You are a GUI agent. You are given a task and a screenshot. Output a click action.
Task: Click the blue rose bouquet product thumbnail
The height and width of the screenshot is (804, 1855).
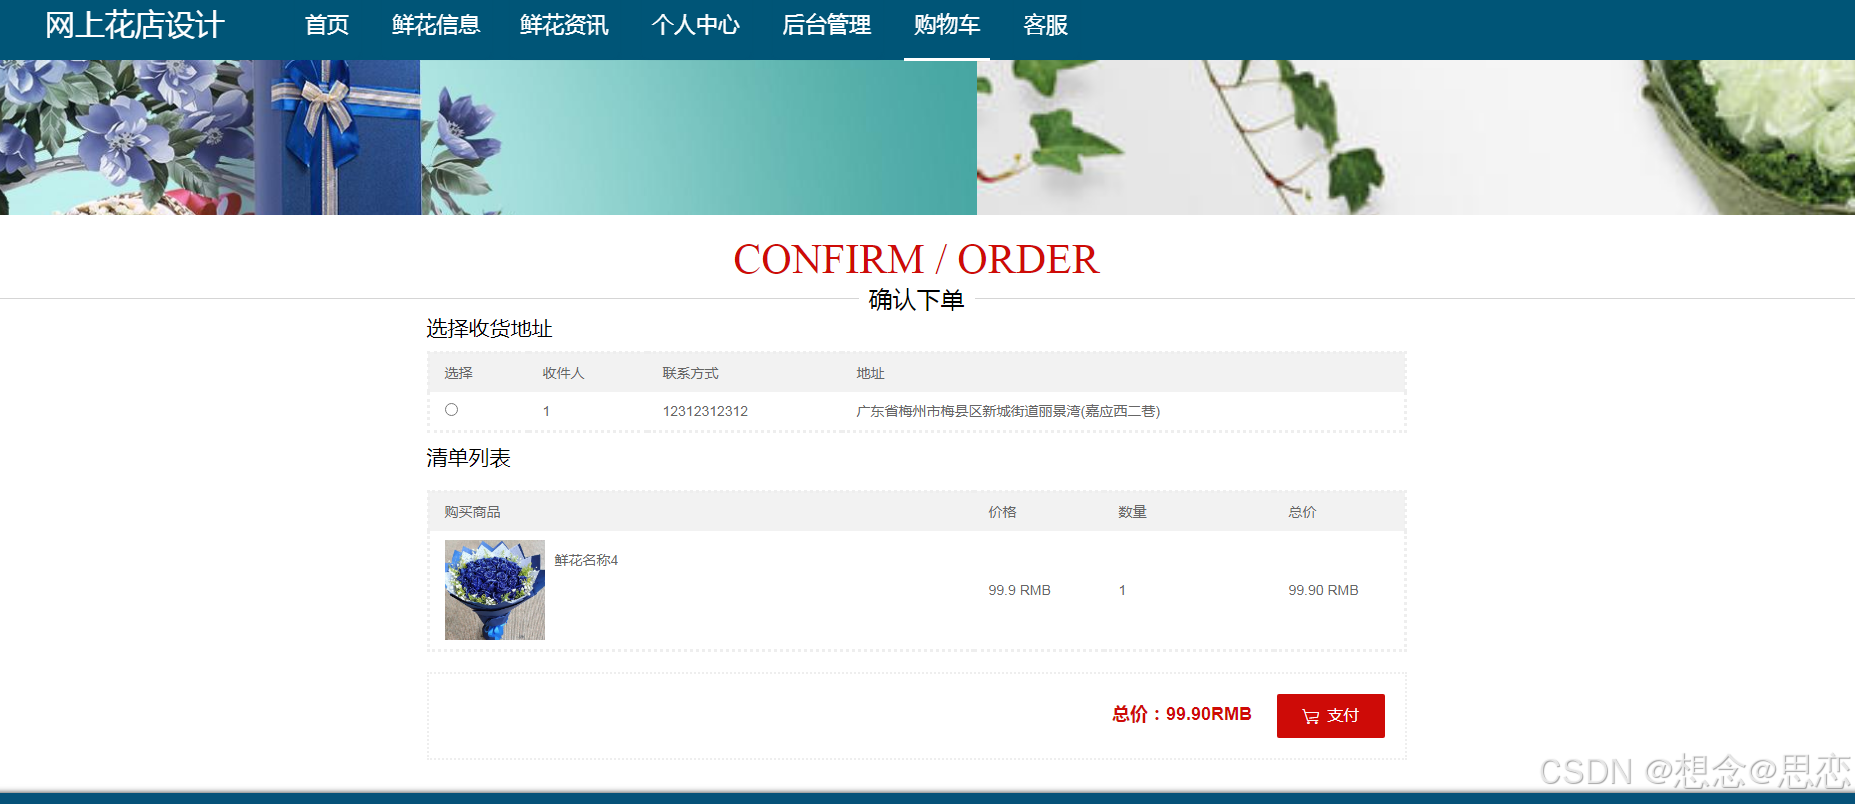click(x=495, y=590)
